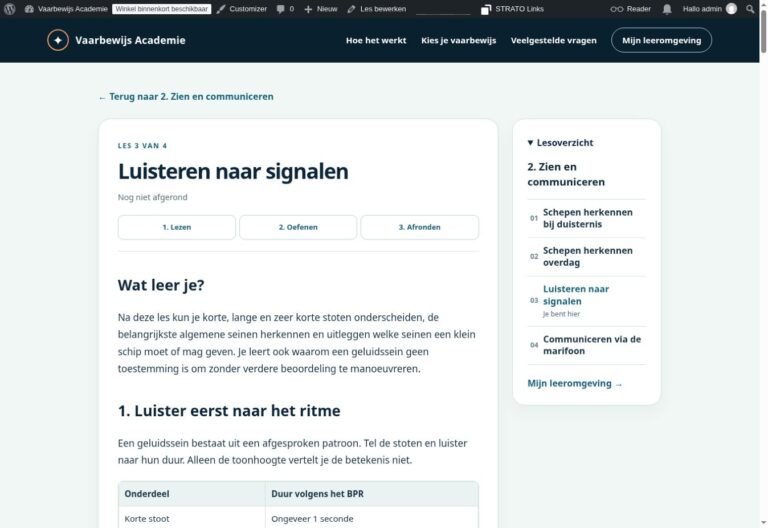Go back via 'Terug naar 2. Zien en communiceren'

click(186, 96)
